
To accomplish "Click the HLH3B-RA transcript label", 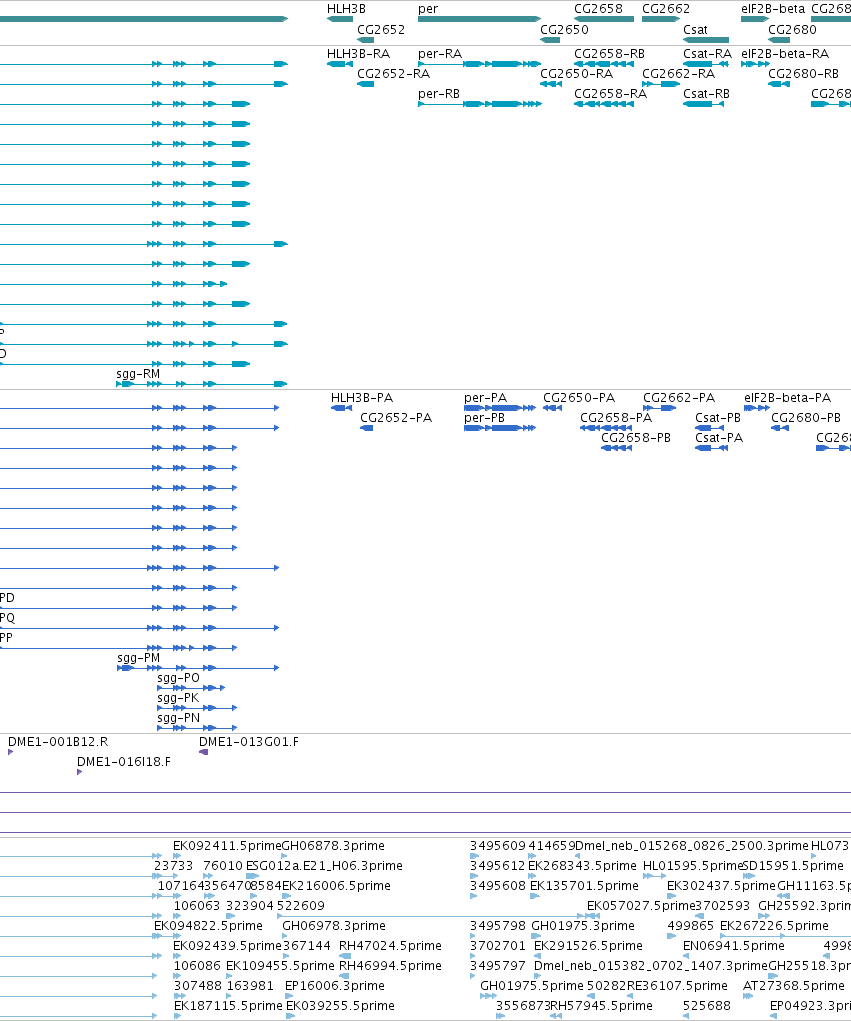I will point(358,54).
